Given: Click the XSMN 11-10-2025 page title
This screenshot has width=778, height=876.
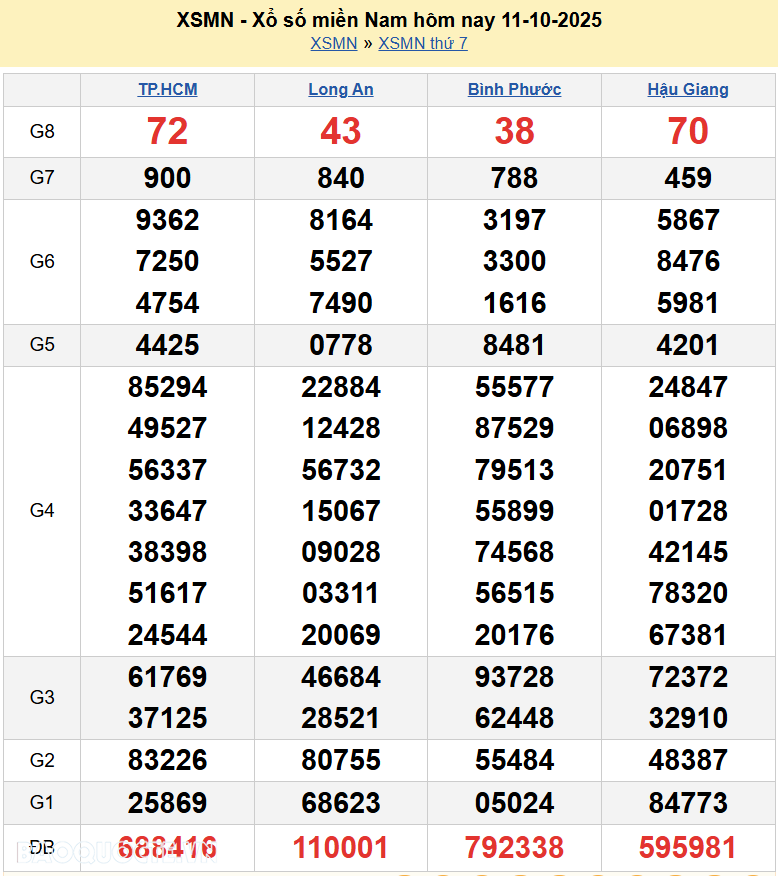Looking at the screenshot, I should (389, 20).
